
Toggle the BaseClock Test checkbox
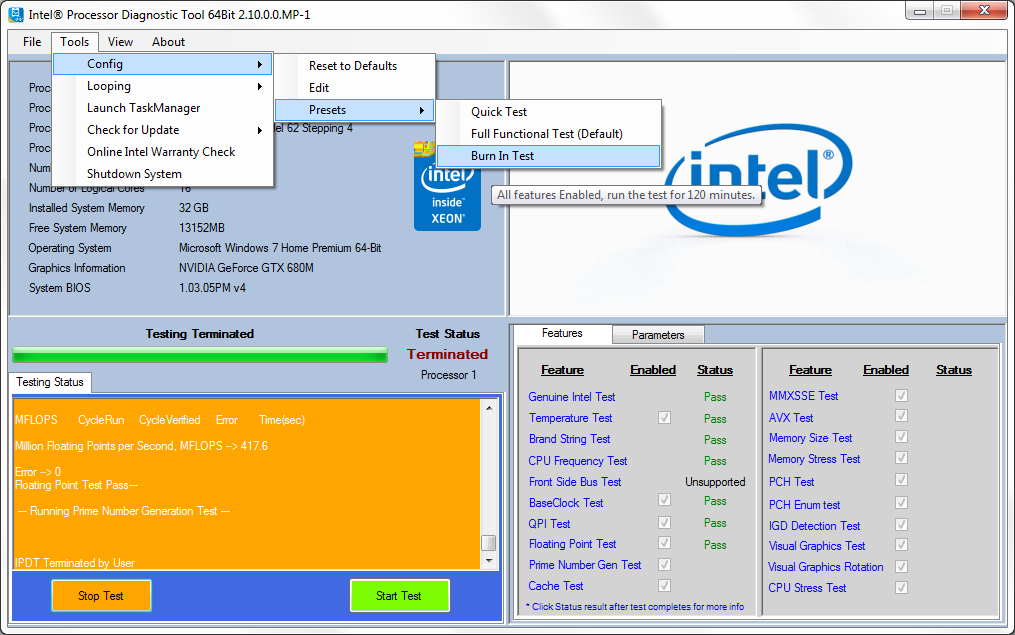click(x=664, y=500)
